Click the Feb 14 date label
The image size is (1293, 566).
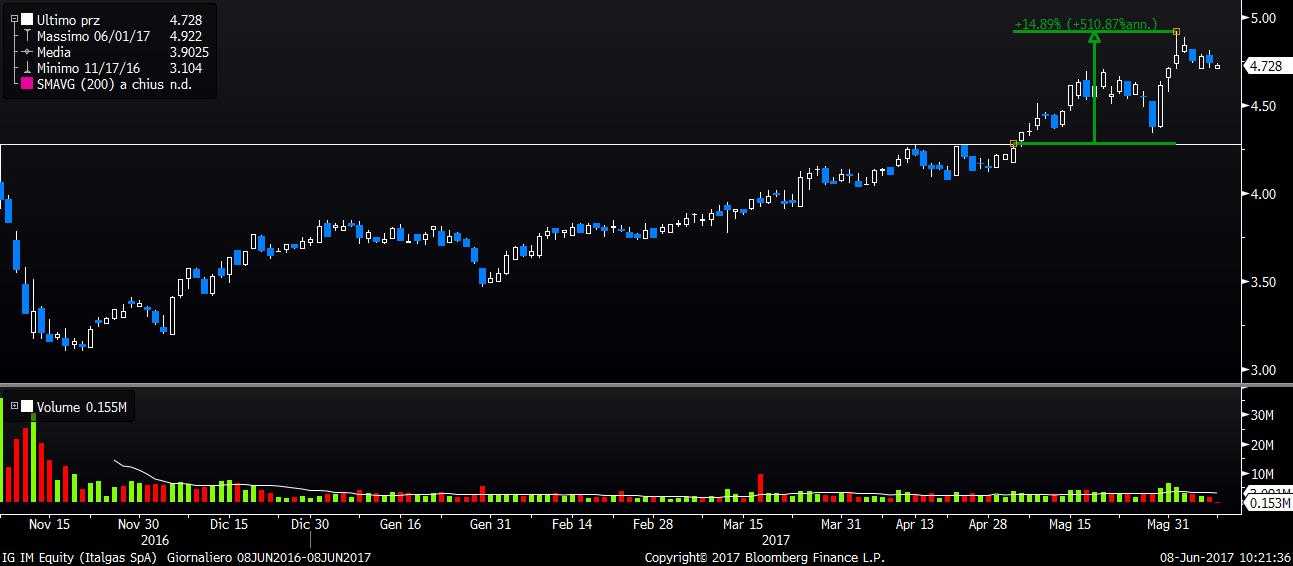pyautogui.click(x=572, y=524)
